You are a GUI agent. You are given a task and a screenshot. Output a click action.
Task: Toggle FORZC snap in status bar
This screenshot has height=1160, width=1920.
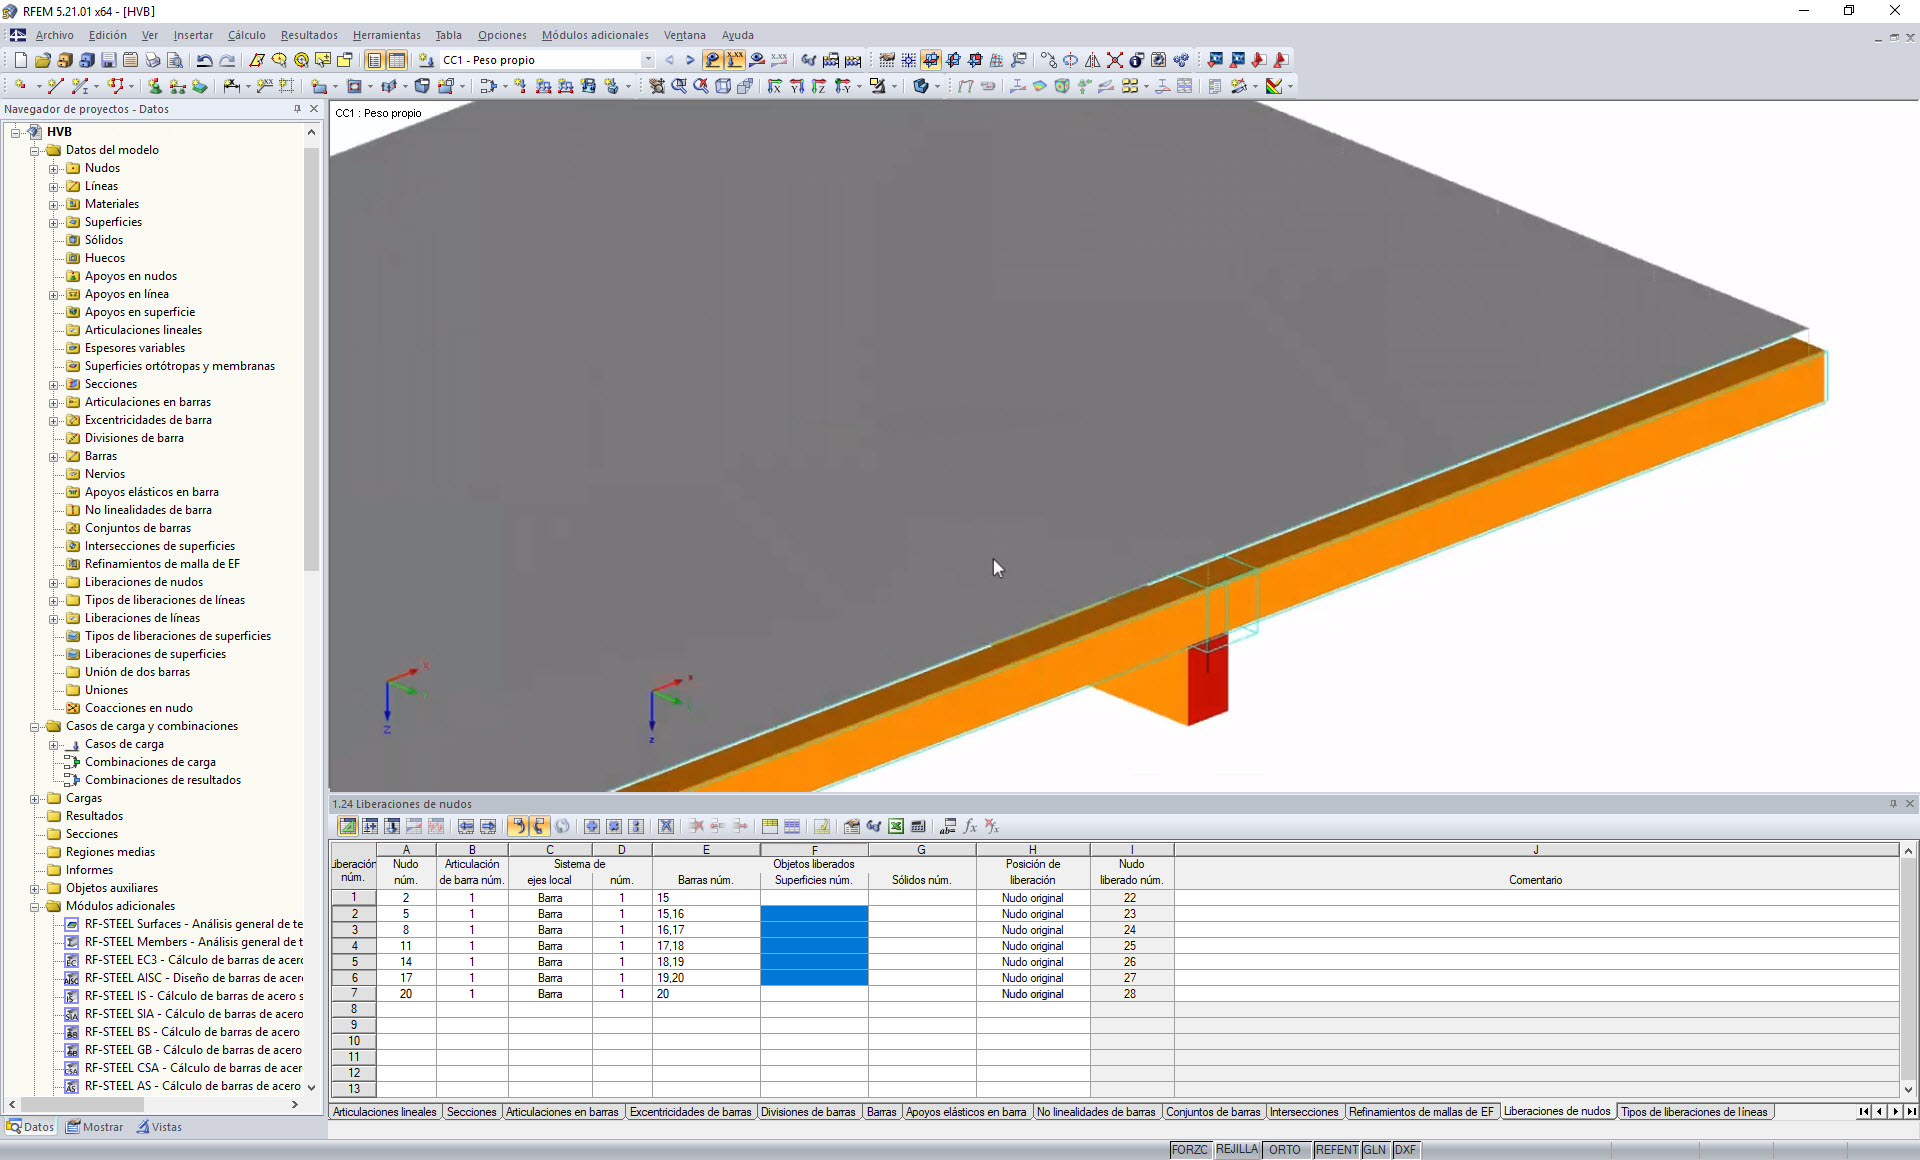[x=1189, y=1149]
